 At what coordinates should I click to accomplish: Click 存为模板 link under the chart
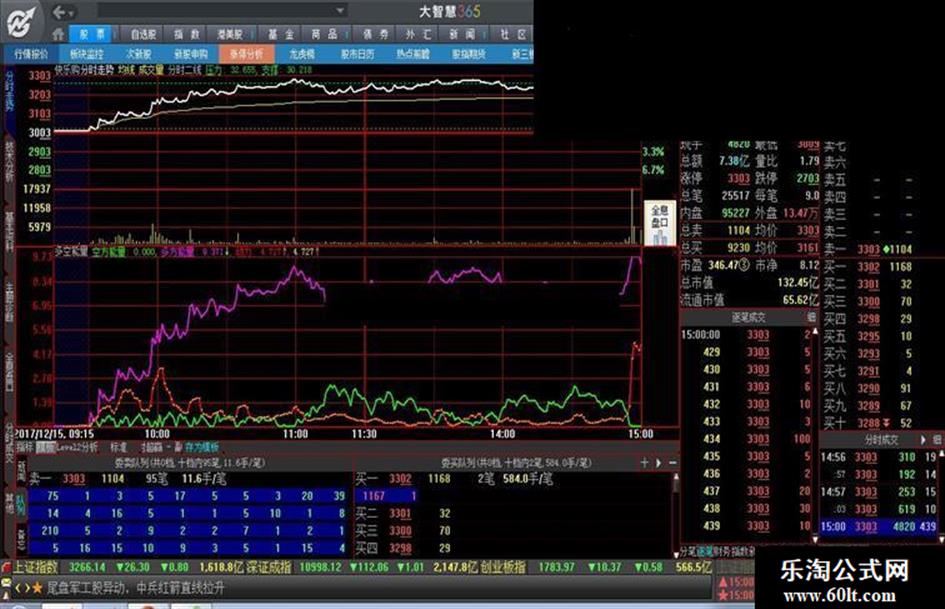(x=202, y=447)
